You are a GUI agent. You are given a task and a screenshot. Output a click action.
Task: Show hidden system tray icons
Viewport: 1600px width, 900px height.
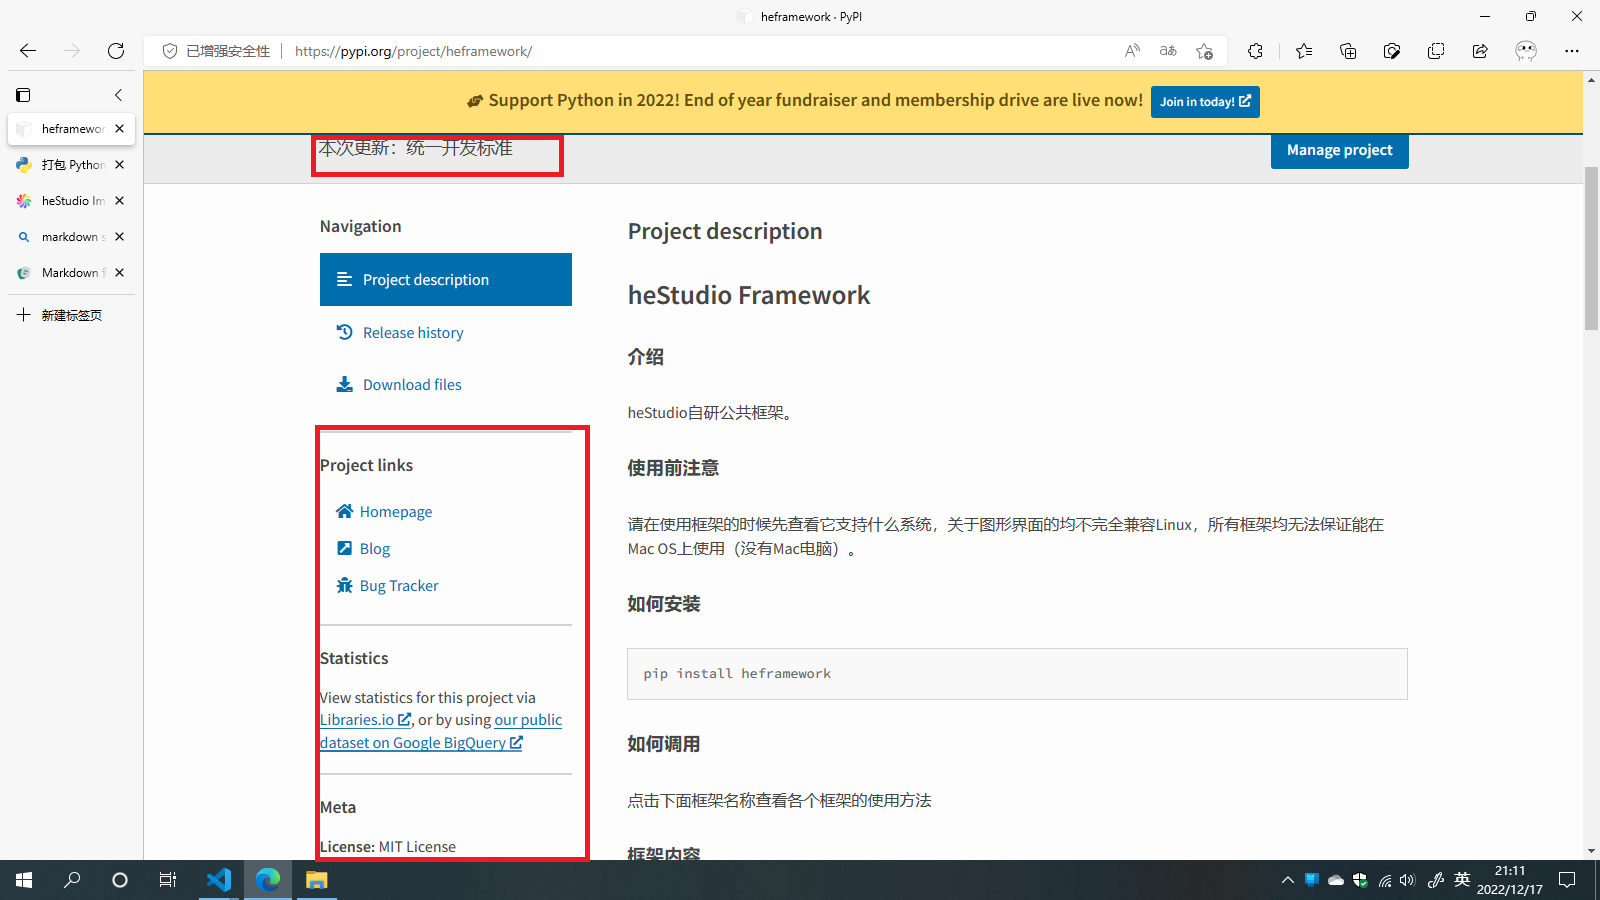pyautogui.click(x=1287, y=880)
